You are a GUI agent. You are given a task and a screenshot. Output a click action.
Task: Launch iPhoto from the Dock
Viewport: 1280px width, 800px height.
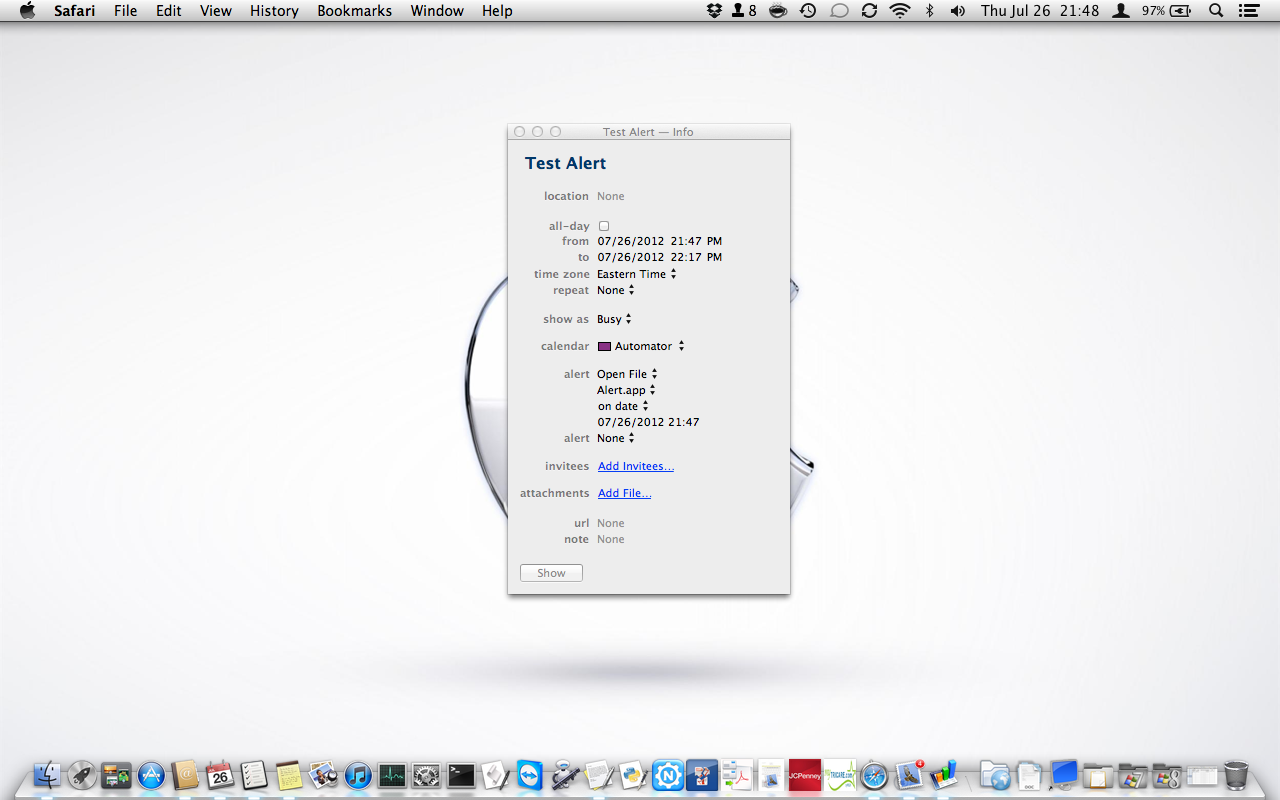click(x=323, y=775)
